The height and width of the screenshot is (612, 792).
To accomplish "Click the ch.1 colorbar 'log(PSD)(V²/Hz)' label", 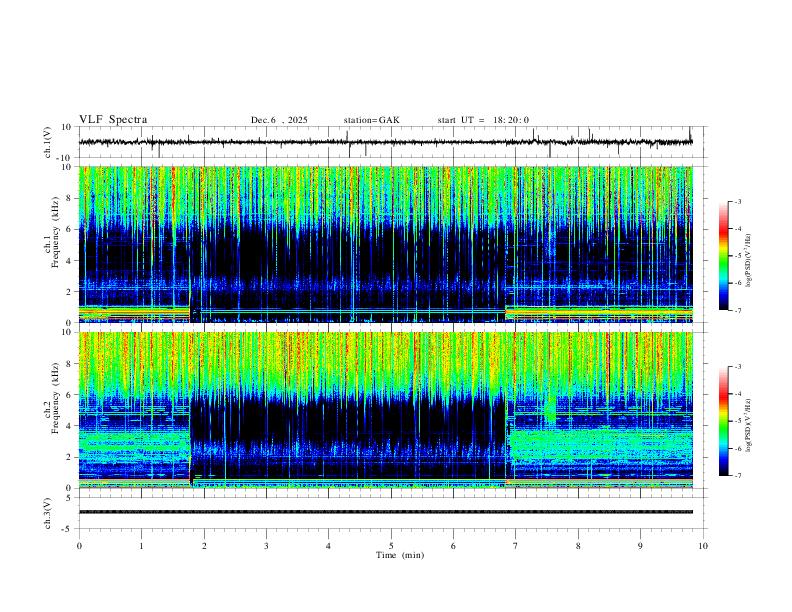I will pos(748,261).
